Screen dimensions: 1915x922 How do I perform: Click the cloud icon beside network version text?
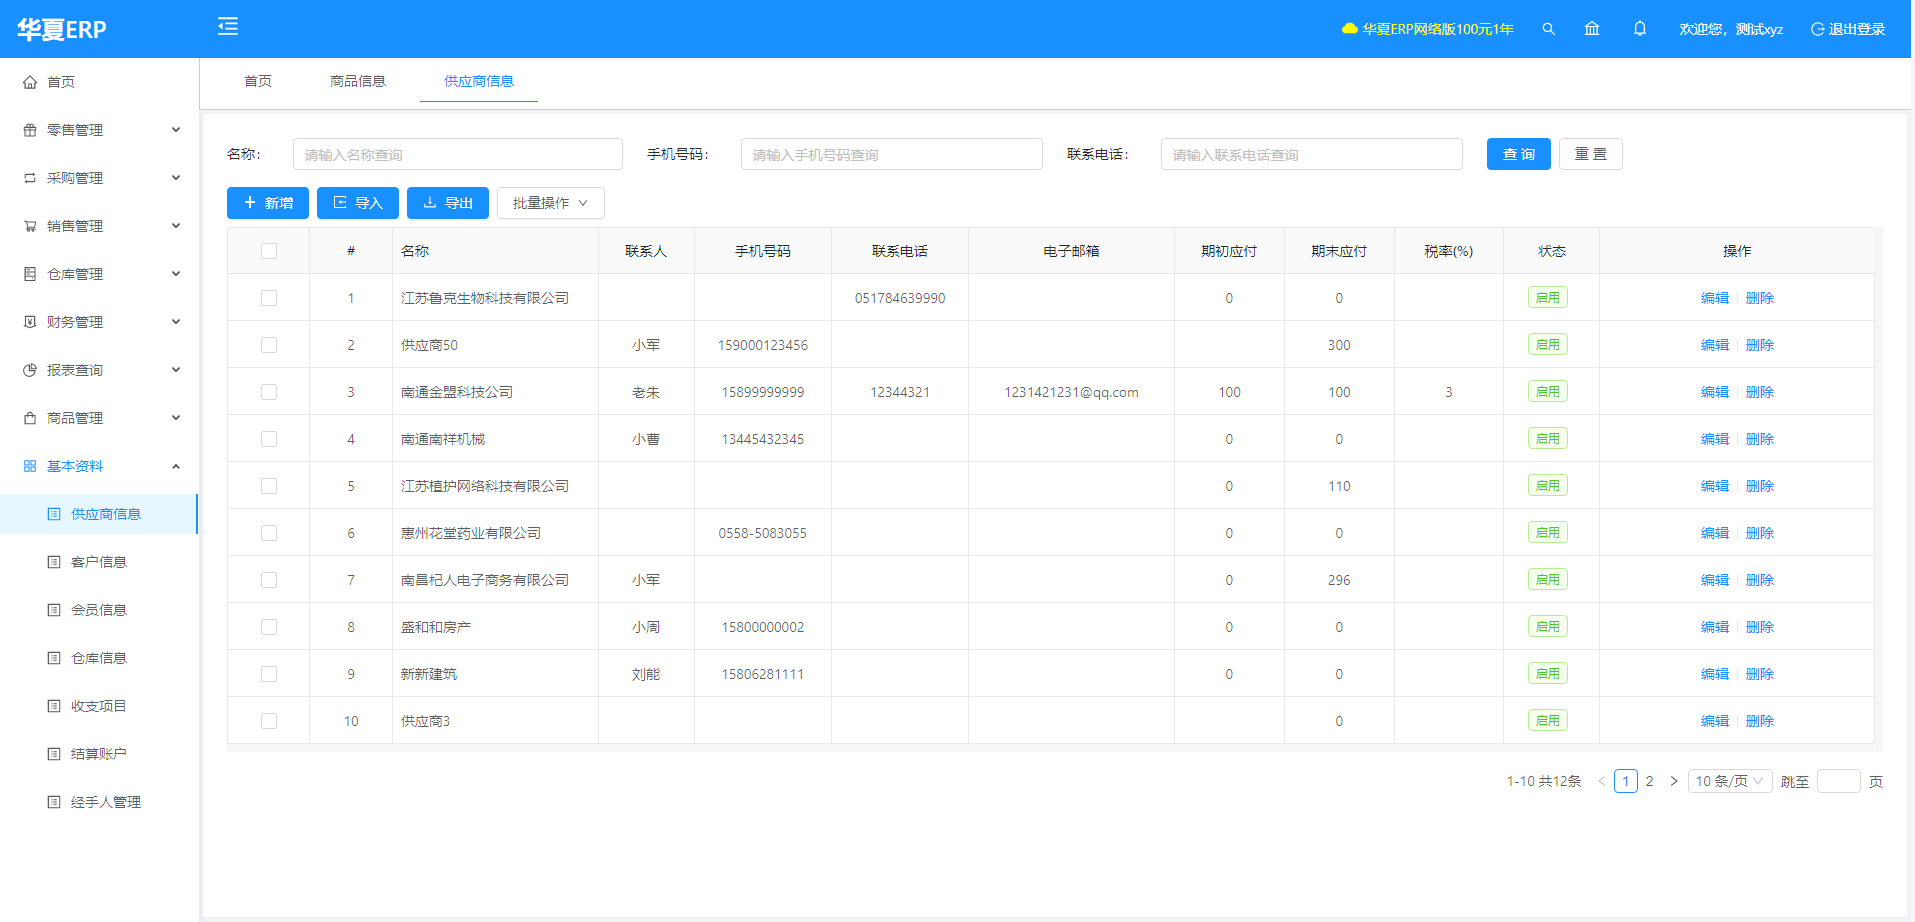click(1350, 29)
